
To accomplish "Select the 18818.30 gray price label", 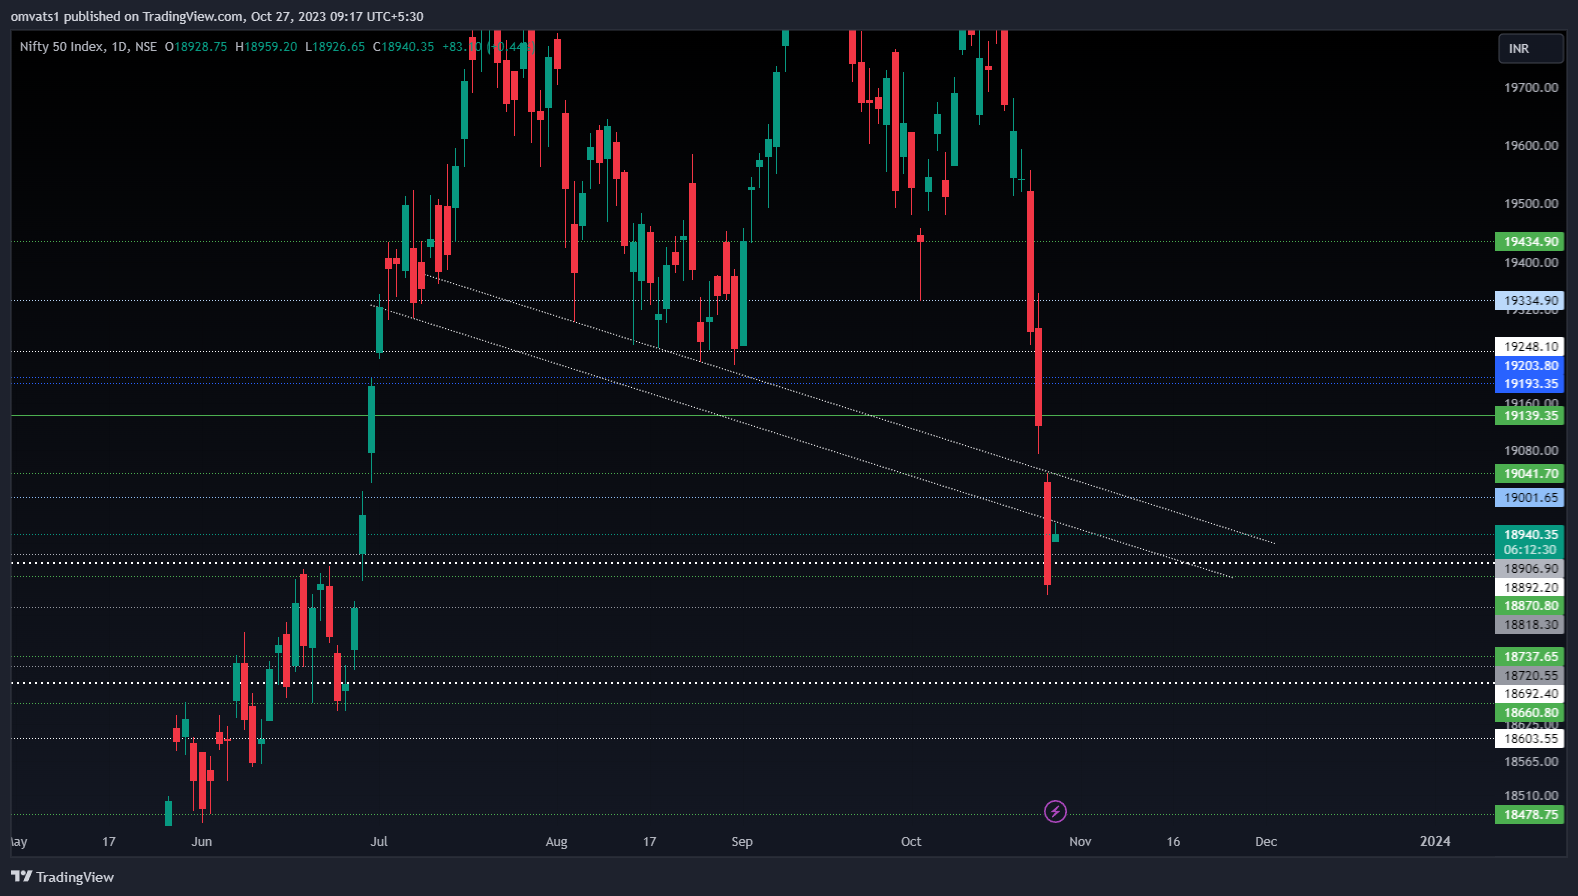I will click(x=1530, y=624).
